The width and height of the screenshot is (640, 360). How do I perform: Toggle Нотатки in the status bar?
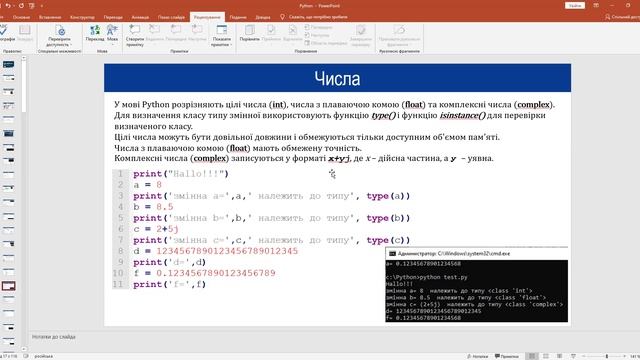pos(478,356)
